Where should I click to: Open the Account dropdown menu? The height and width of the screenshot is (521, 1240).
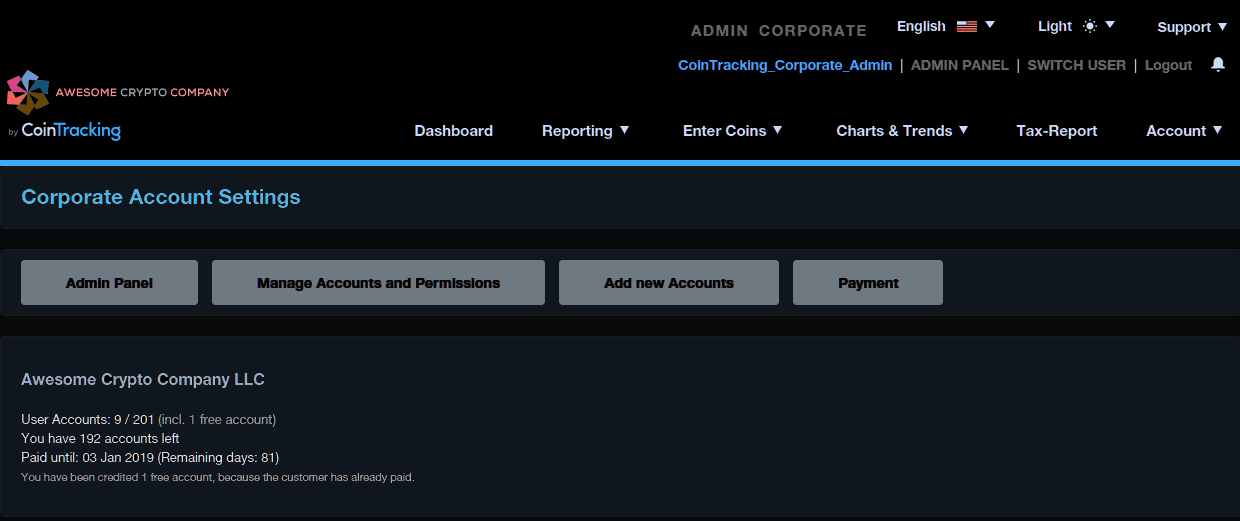click(1184, 131)
